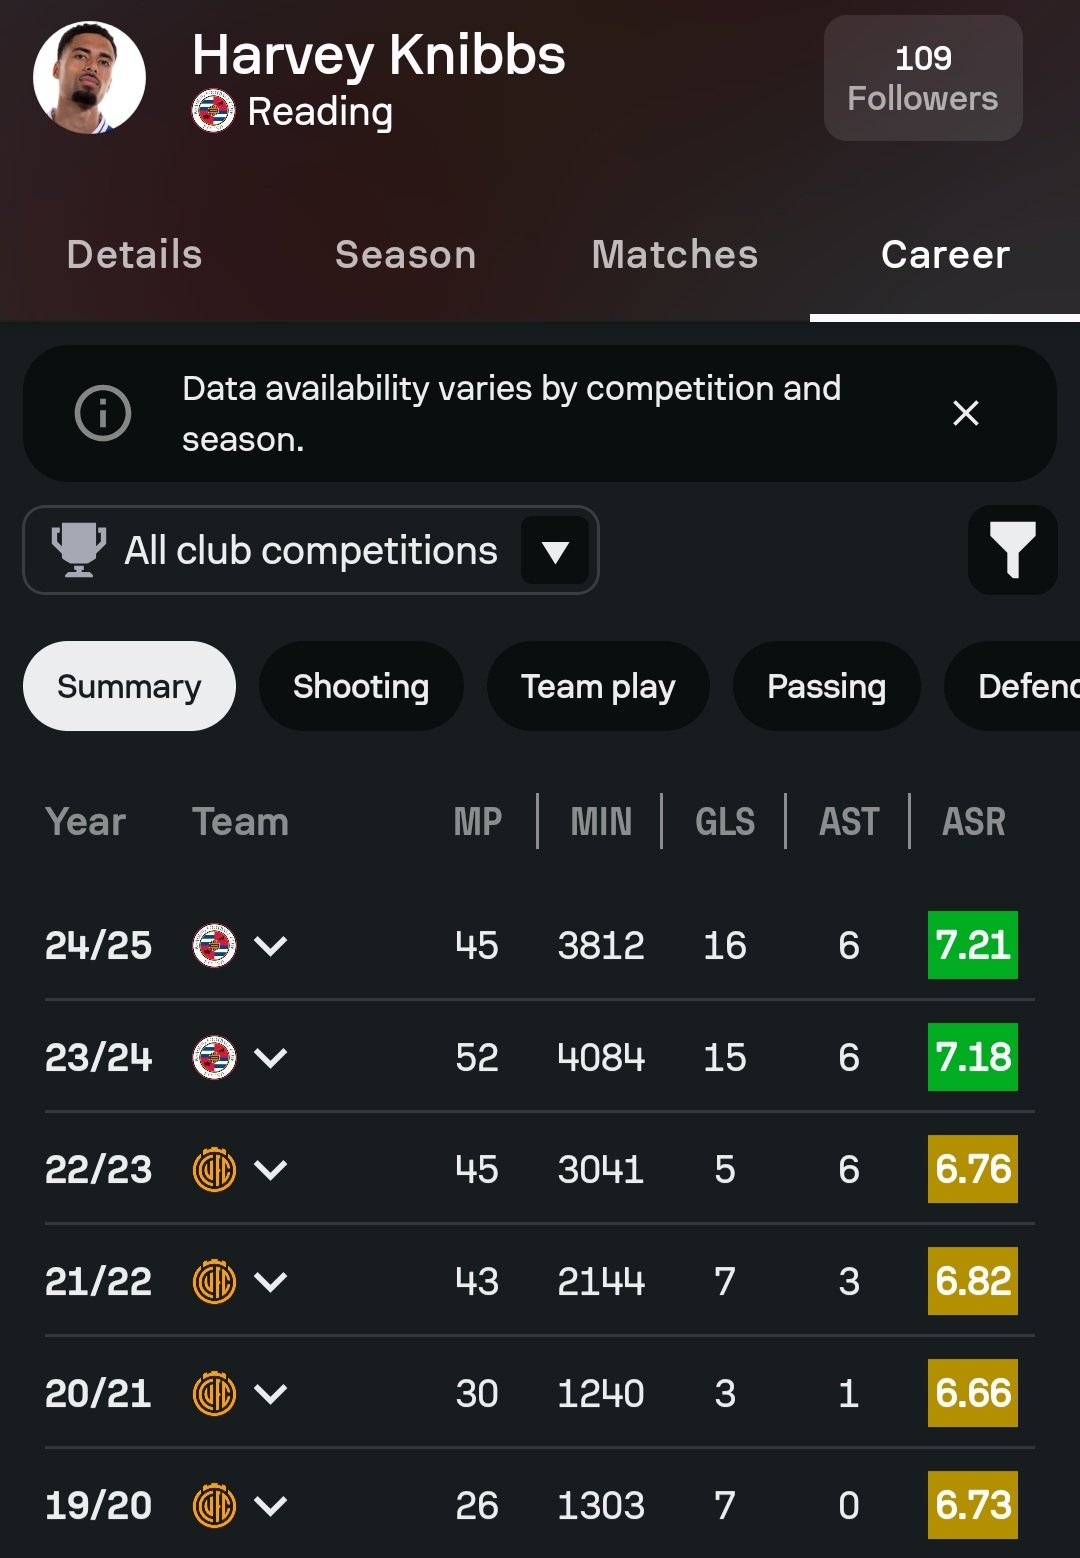The image size is (1080, 1558).
Task: Expand the 21/22 season row chevron
Action: (x=271, y=1281)
